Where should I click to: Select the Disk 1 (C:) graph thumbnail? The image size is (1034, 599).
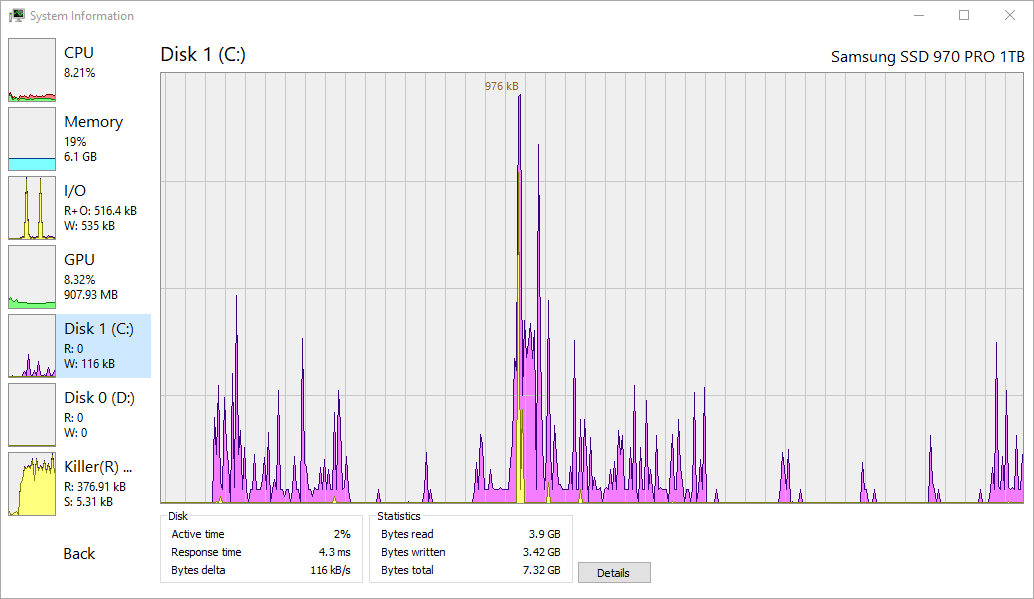(x=31, y=347)
